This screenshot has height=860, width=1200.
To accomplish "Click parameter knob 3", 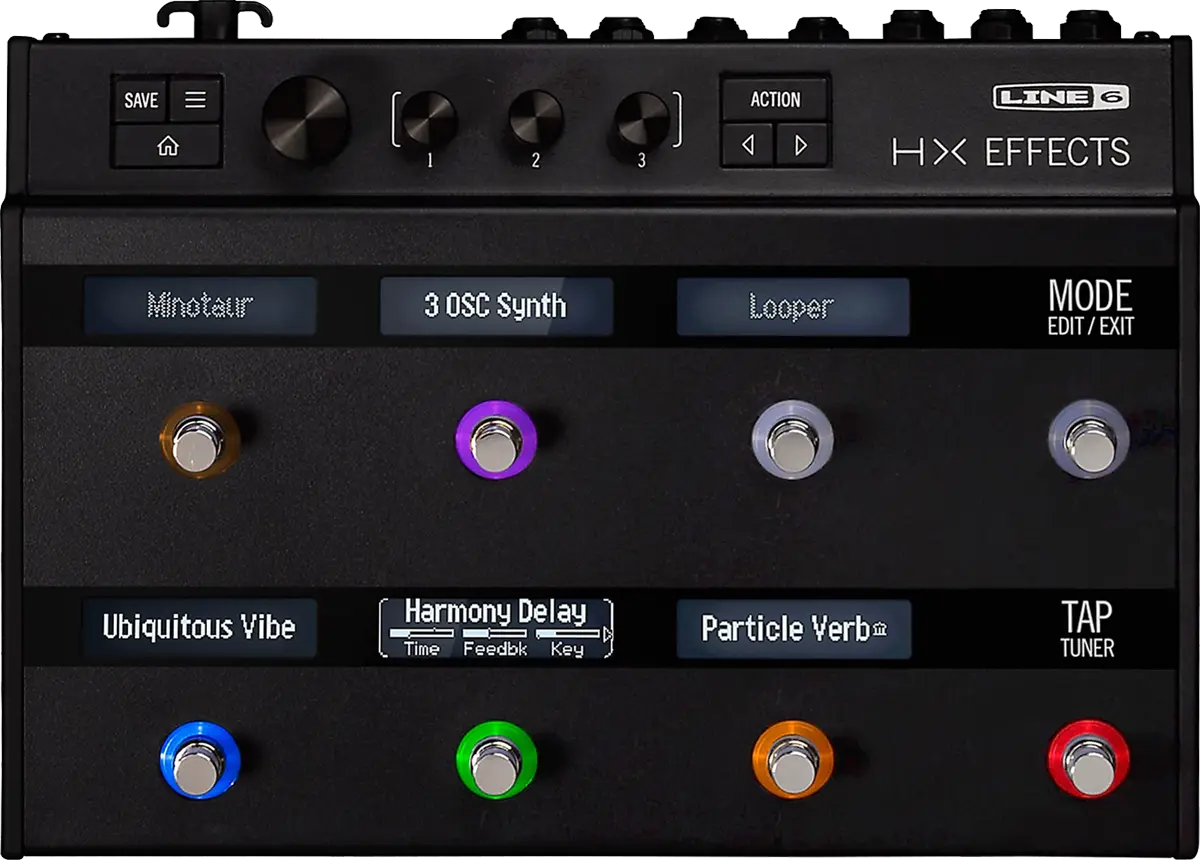I will tap(643, 119).
